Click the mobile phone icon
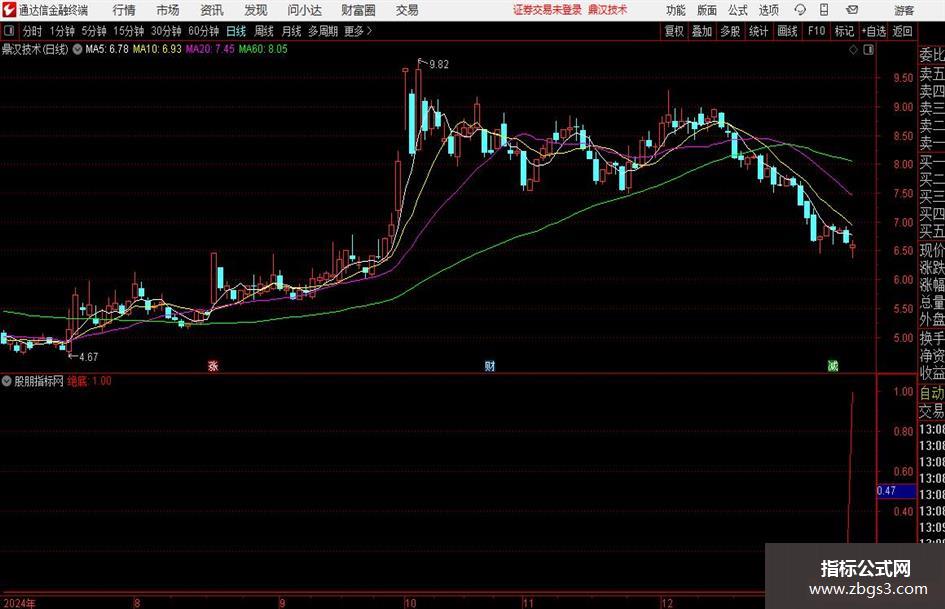The width and height of the screenshot is (945, 609). coord(824,10)
